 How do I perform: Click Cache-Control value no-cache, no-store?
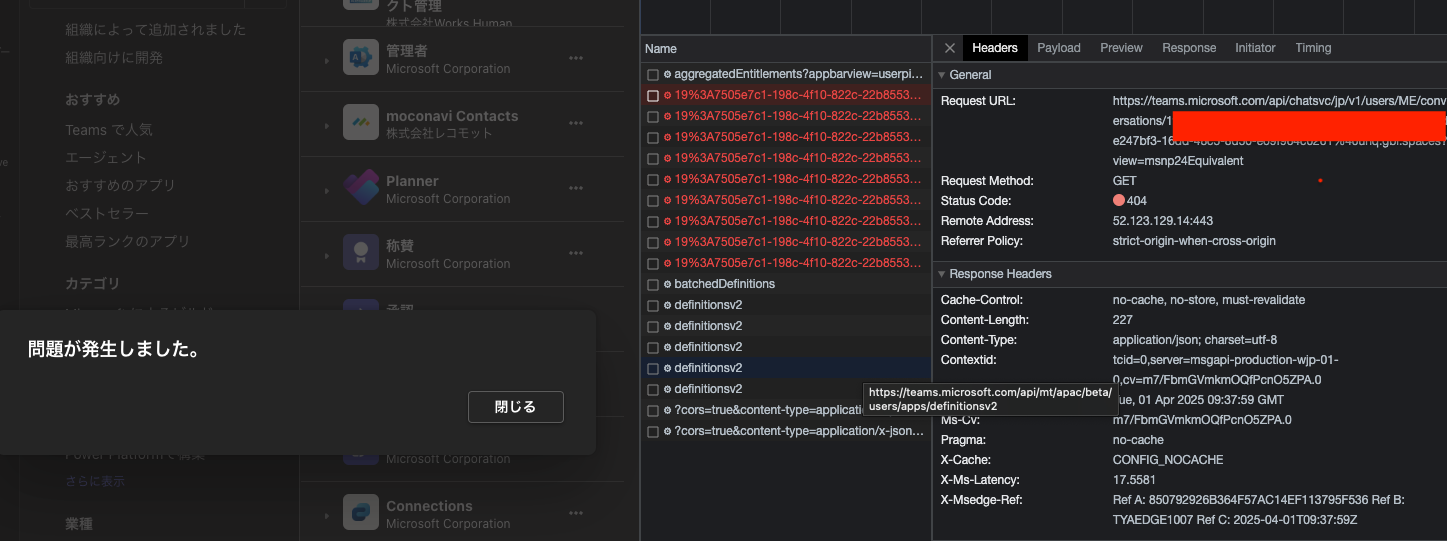tap(1208, 300)
